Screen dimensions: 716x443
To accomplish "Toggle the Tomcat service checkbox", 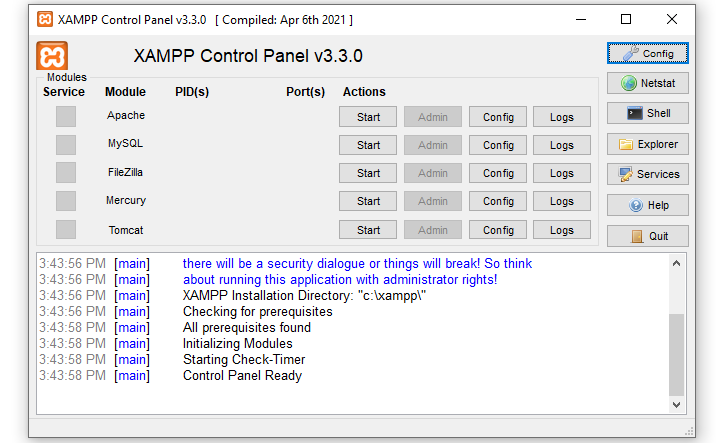I will point(66,229).
